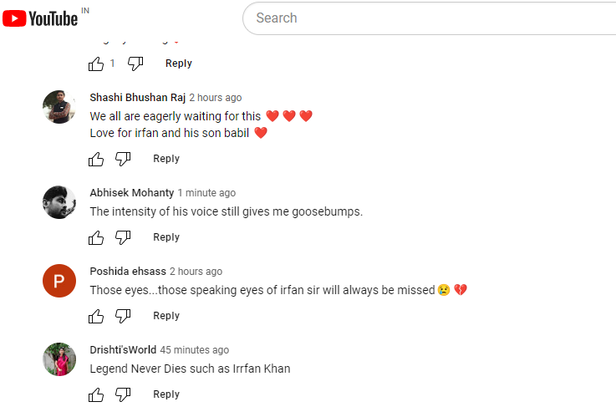Open Poshida ehsass's orange P avatar
616x412 pixels.
pos(59,281)
